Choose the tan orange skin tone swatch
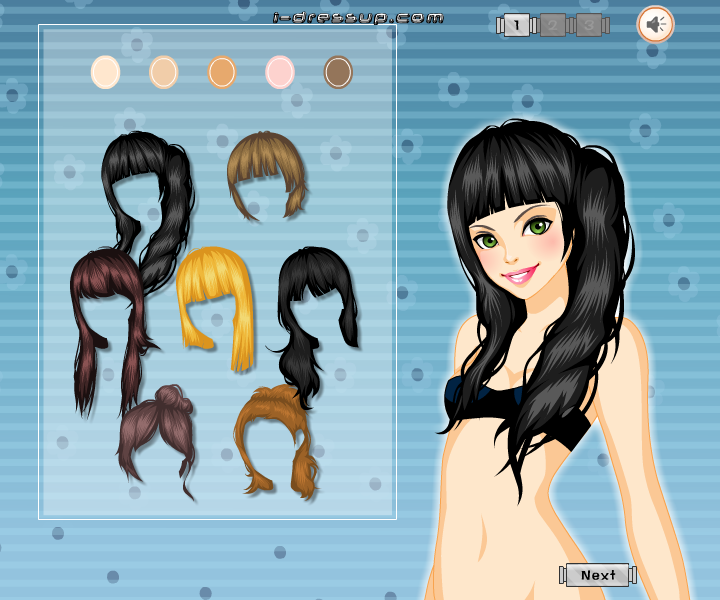Viewport: 720px width, 600px height. click(x=222, y=72)
